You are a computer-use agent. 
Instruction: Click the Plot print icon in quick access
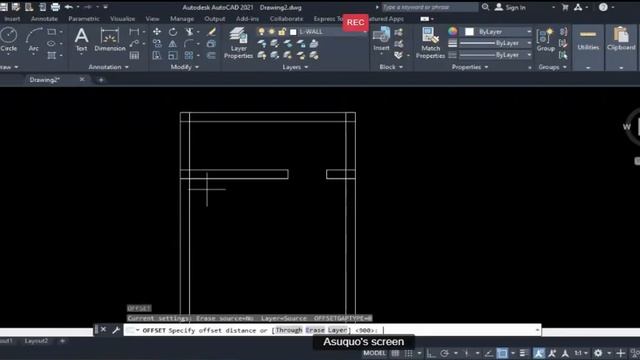tap(56, 7)
